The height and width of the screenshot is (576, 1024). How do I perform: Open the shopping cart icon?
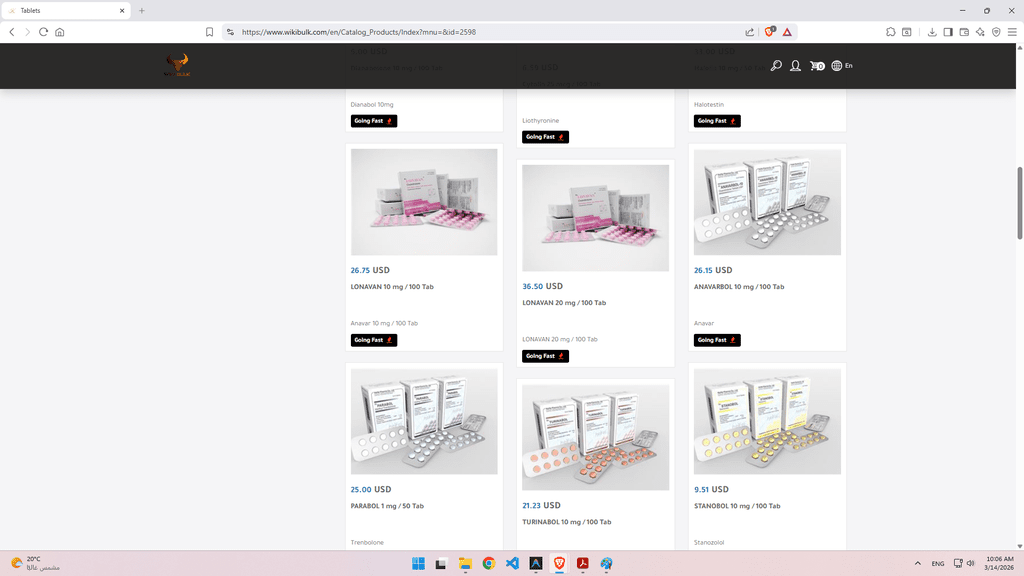click(816, 66)
